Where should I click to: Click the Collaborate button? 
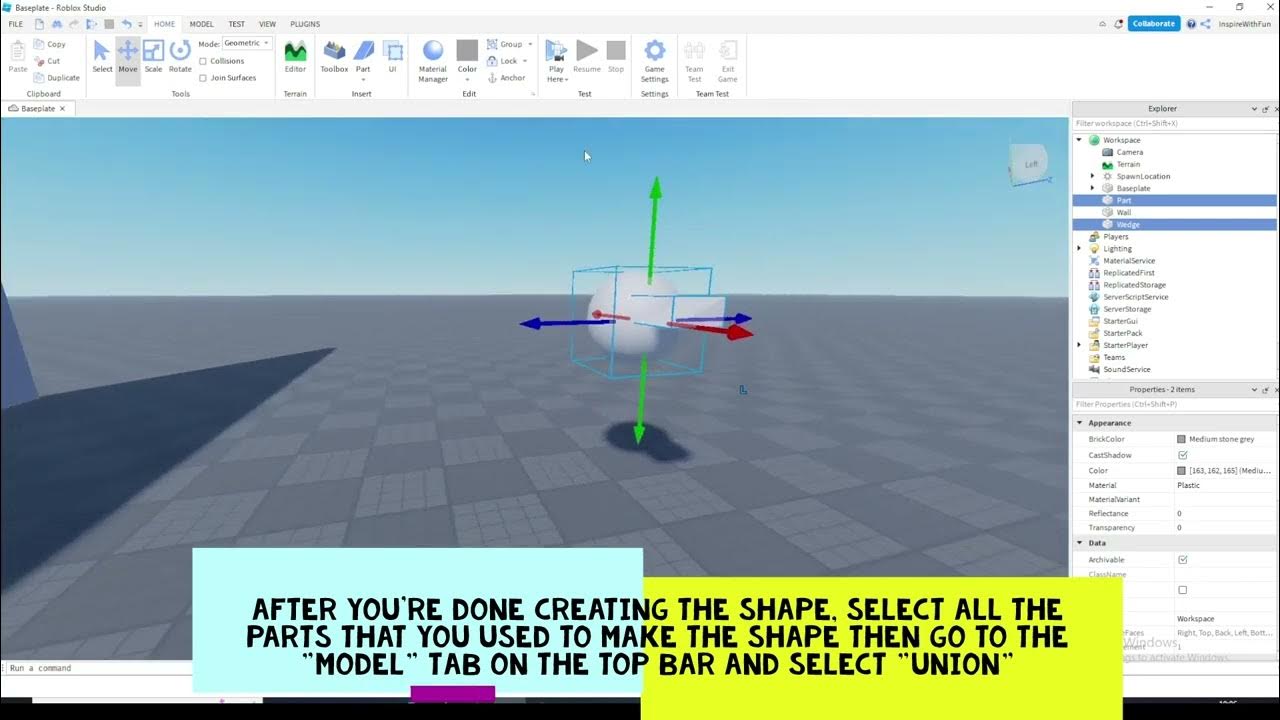point(1154,24)
